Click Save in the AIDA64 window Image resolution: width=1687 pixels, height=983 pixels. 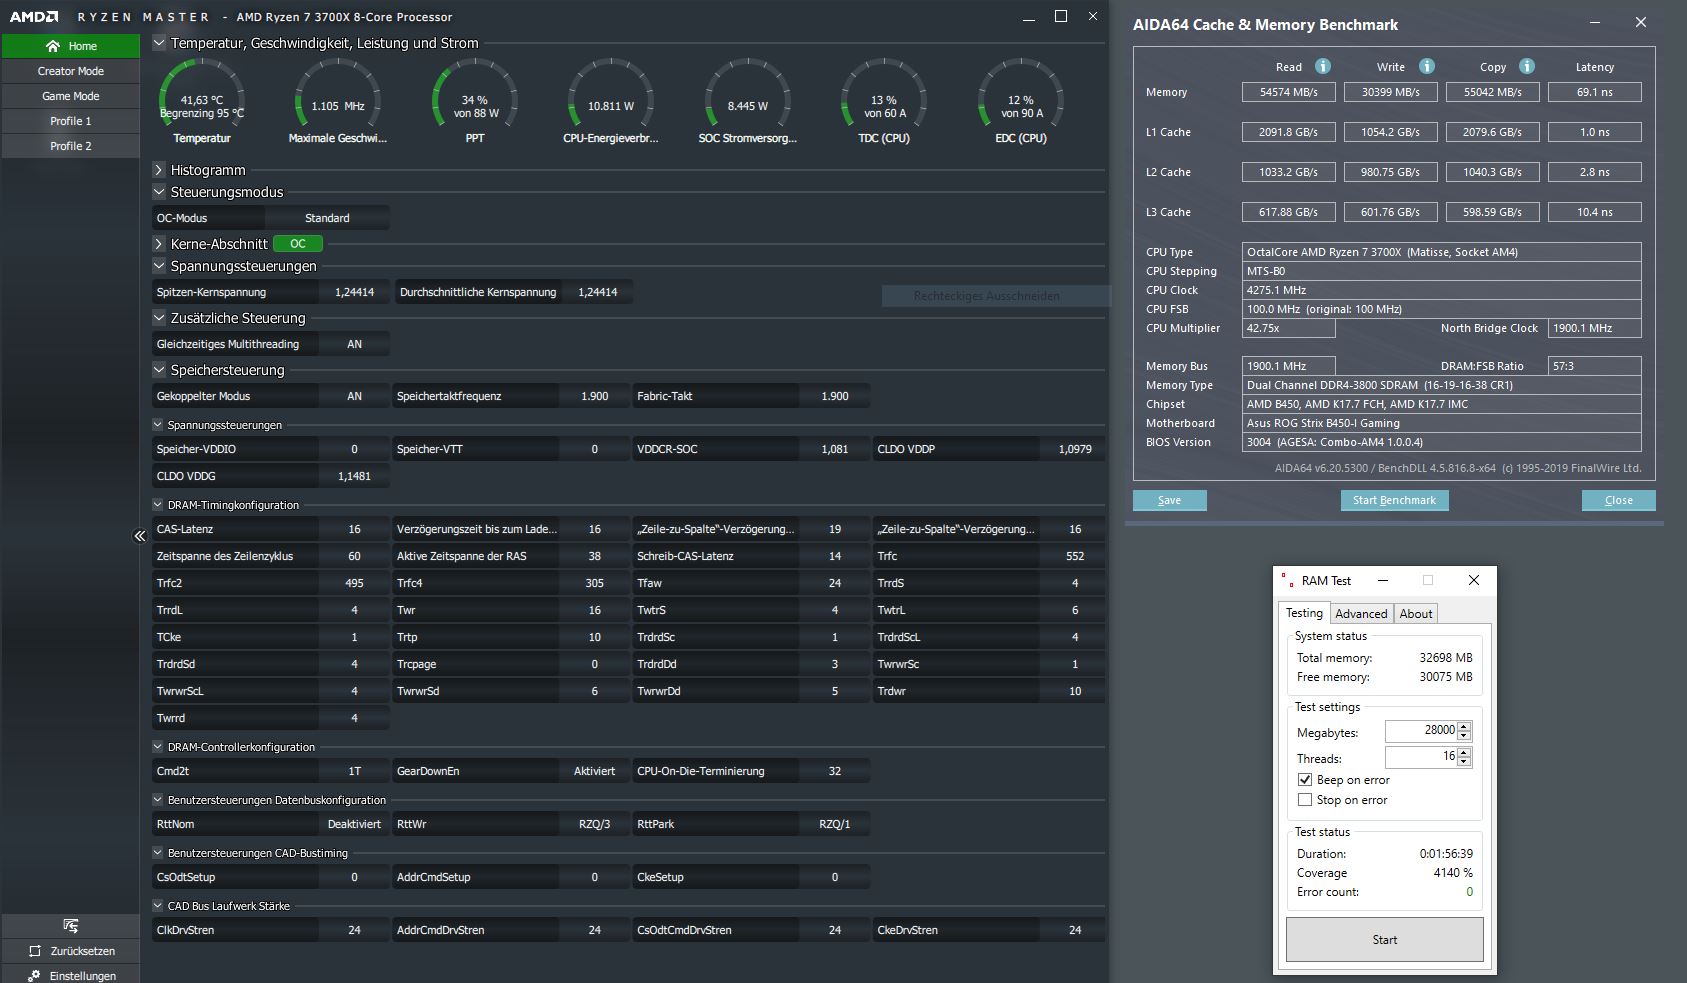tap(1169, 500)
